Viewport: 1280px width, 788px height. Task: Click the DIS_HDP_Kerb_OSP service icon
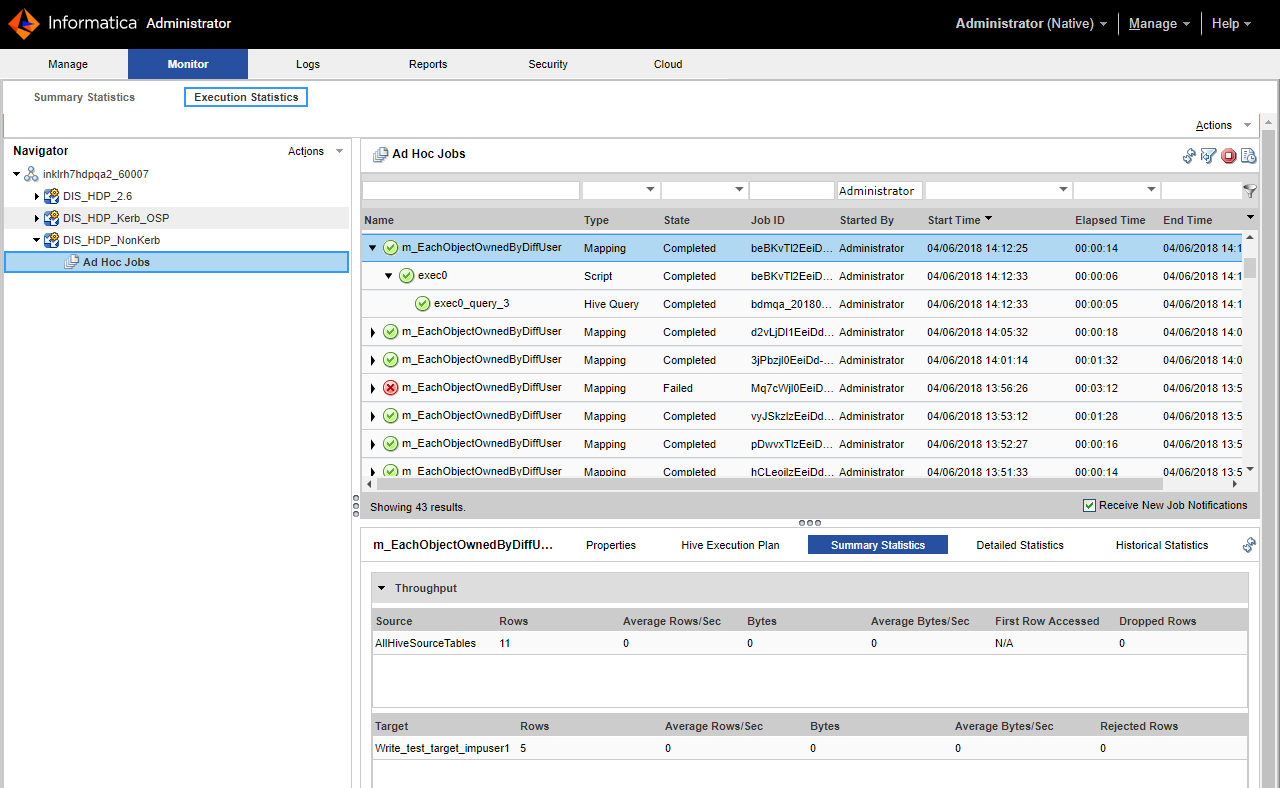pyautogui.click(x=52, y=218)
